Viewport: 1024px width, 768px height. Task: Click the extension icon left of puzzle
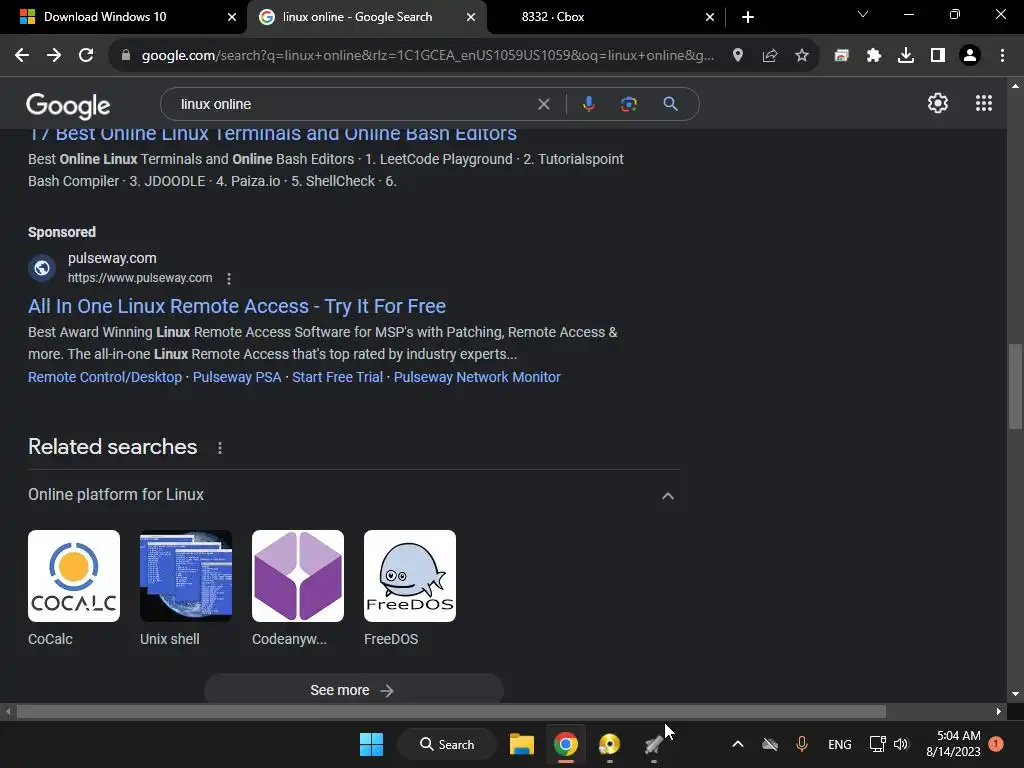(x=841, y=56)
